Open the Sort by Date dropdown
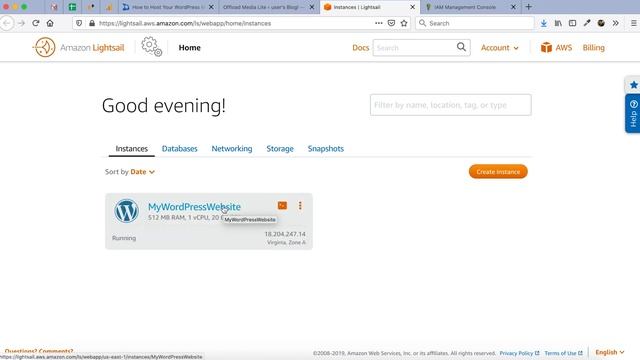Viewport: 640px width, 360px height. 142,172
